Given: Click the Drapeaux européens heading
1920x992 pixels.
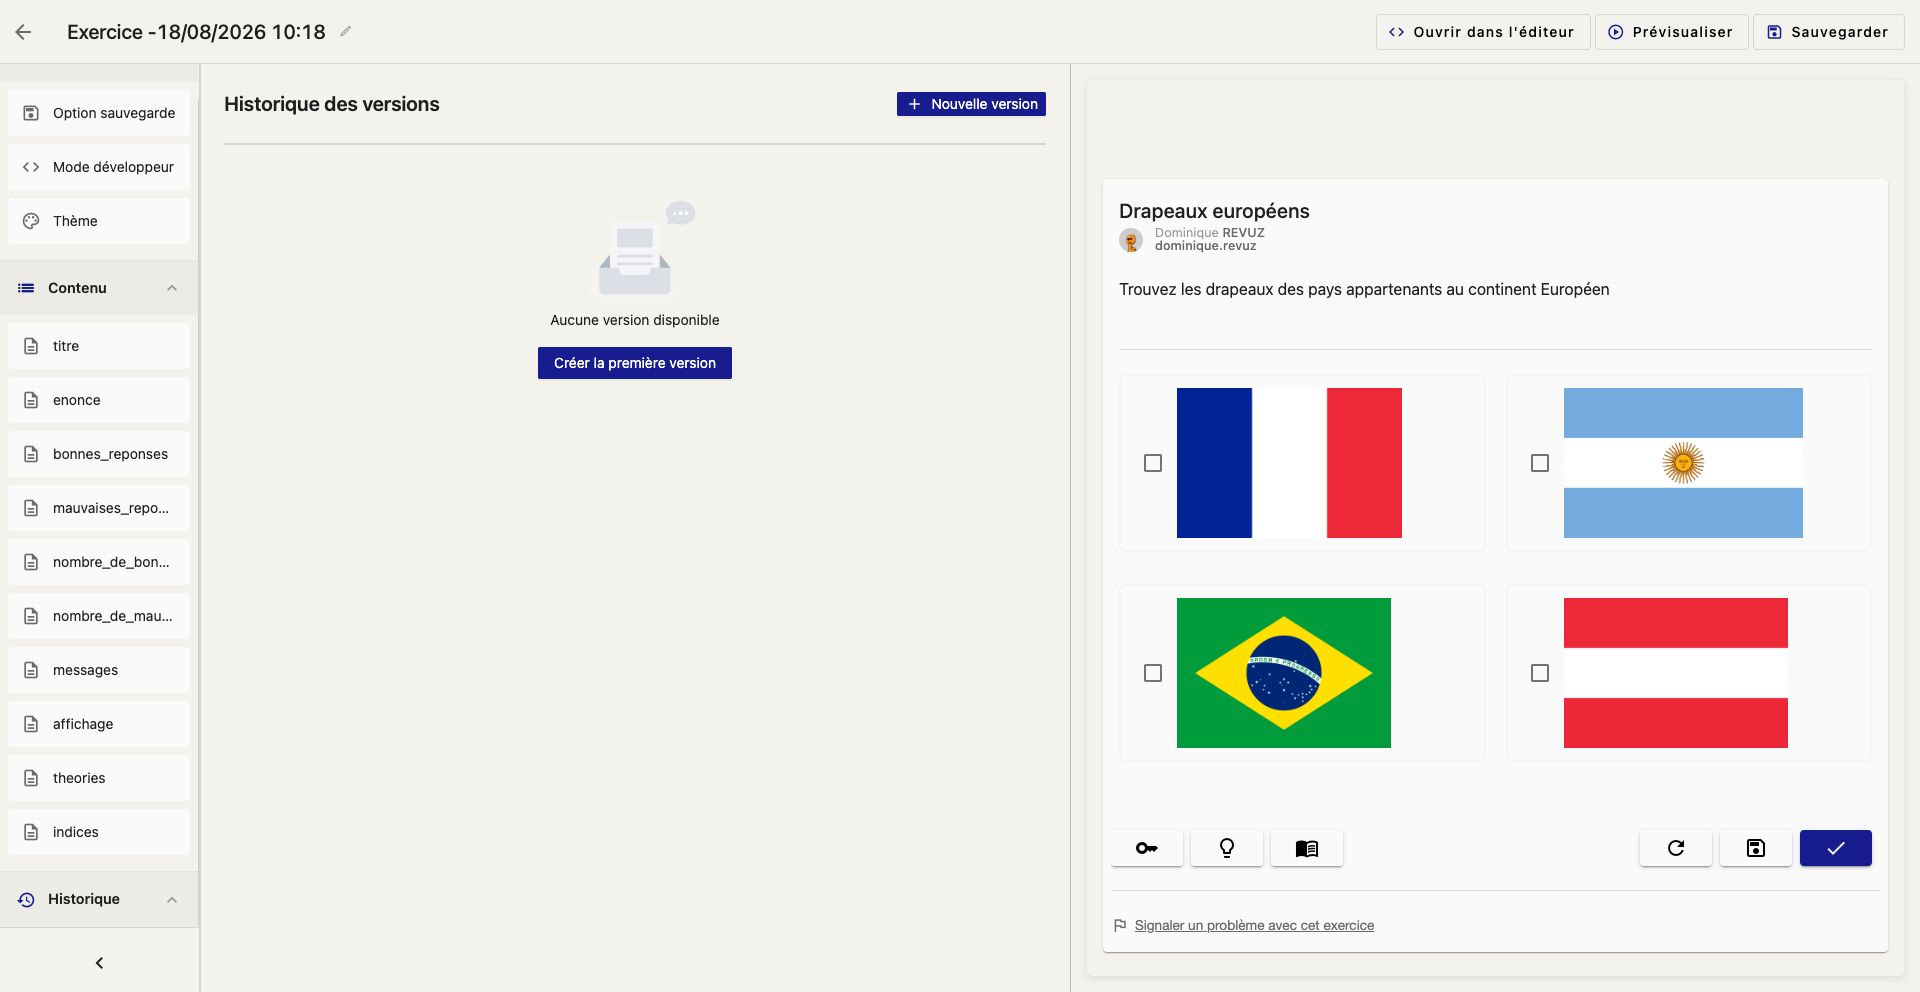Looking at the screenshot, I should [x=1214, y=211].
